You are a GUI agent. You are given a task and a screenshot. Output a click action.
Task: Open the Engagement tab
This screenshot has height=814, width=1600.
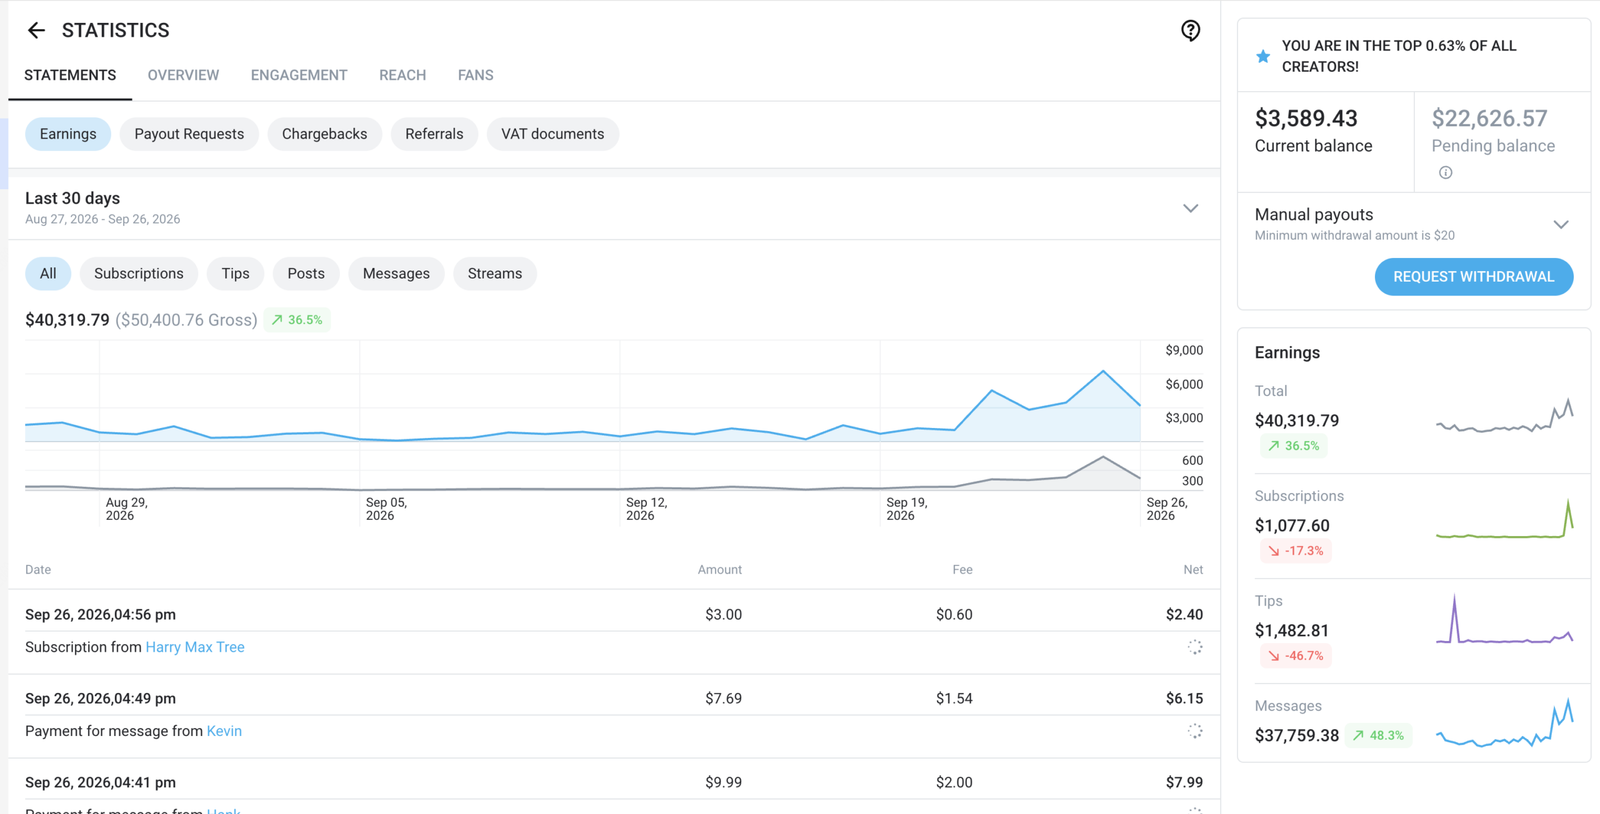pos(299,75)
